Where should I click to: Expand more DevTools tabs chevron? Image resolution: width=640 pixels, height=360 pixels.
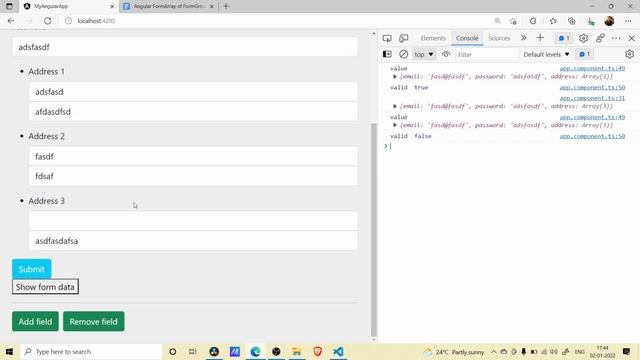click(x=524, y=38)
